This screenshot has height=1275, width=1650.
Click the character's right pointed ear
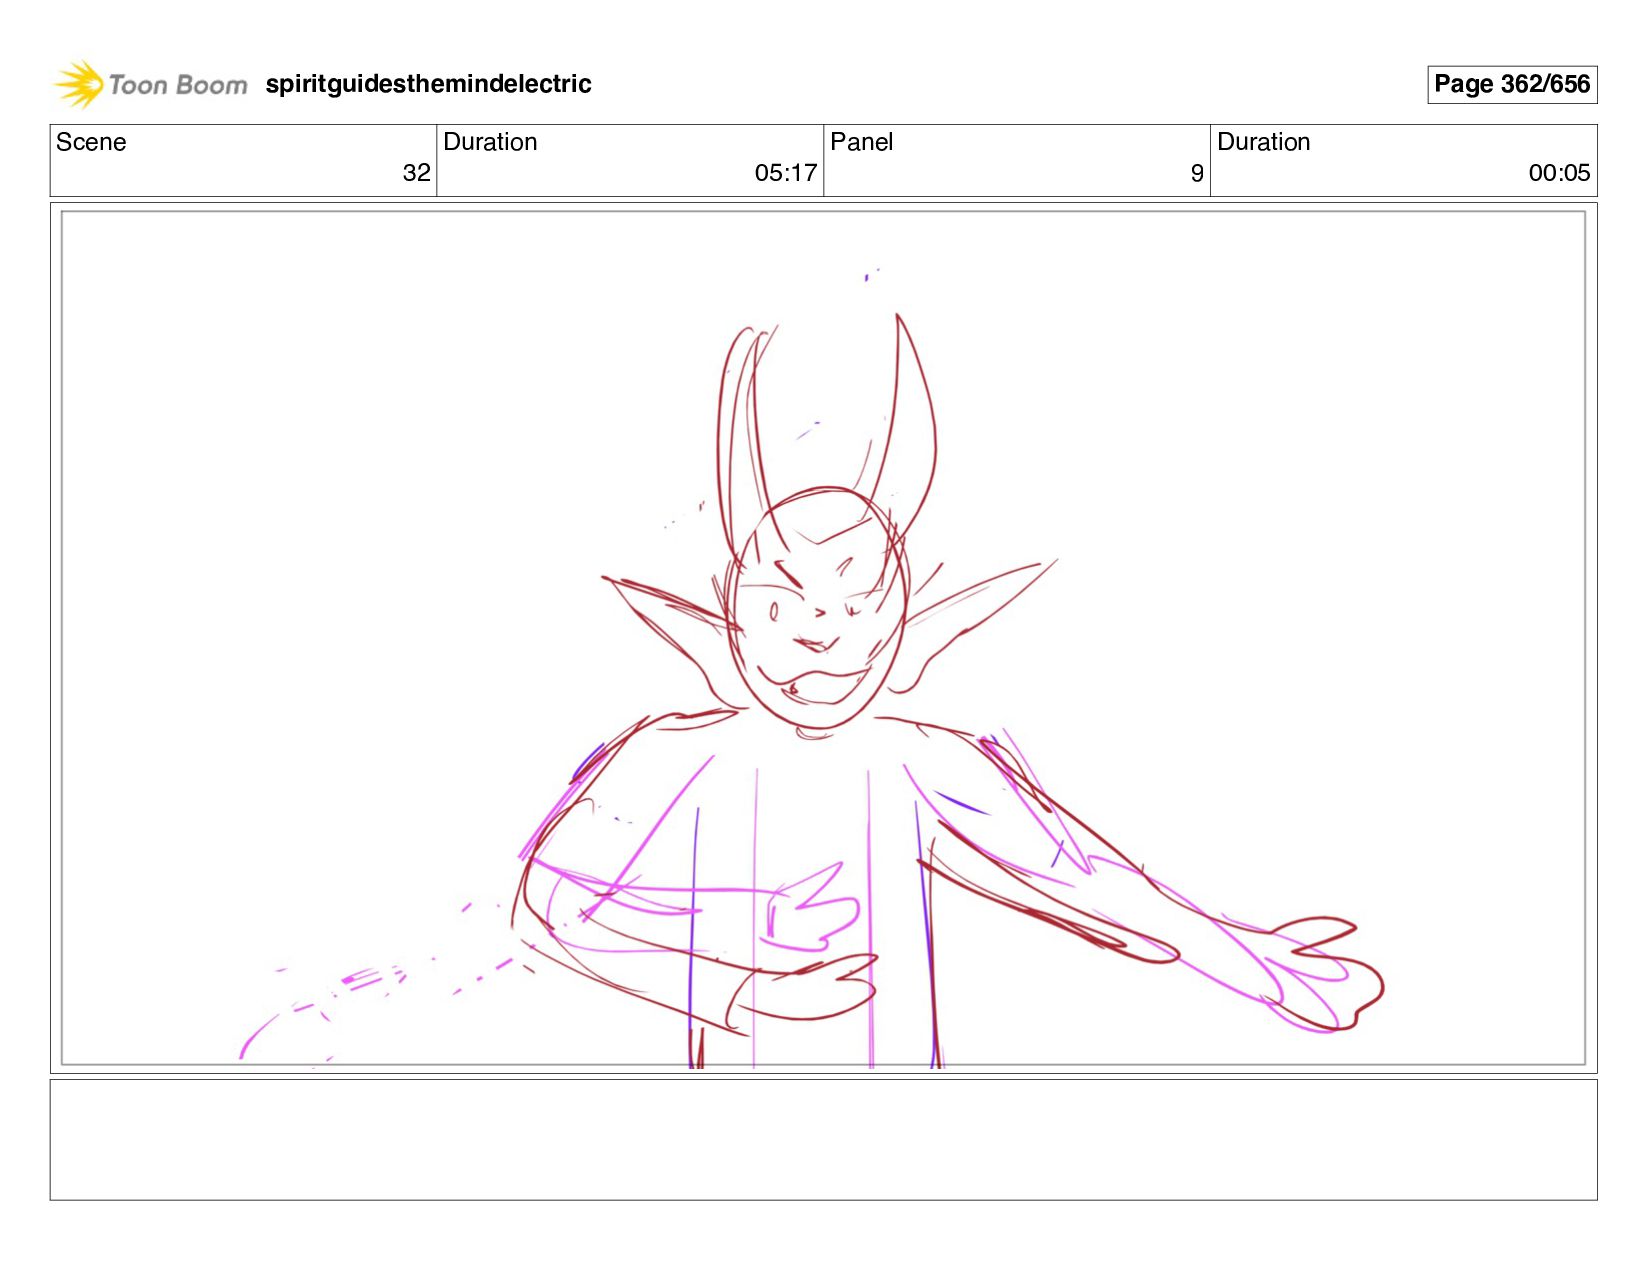tap(975, 610)
